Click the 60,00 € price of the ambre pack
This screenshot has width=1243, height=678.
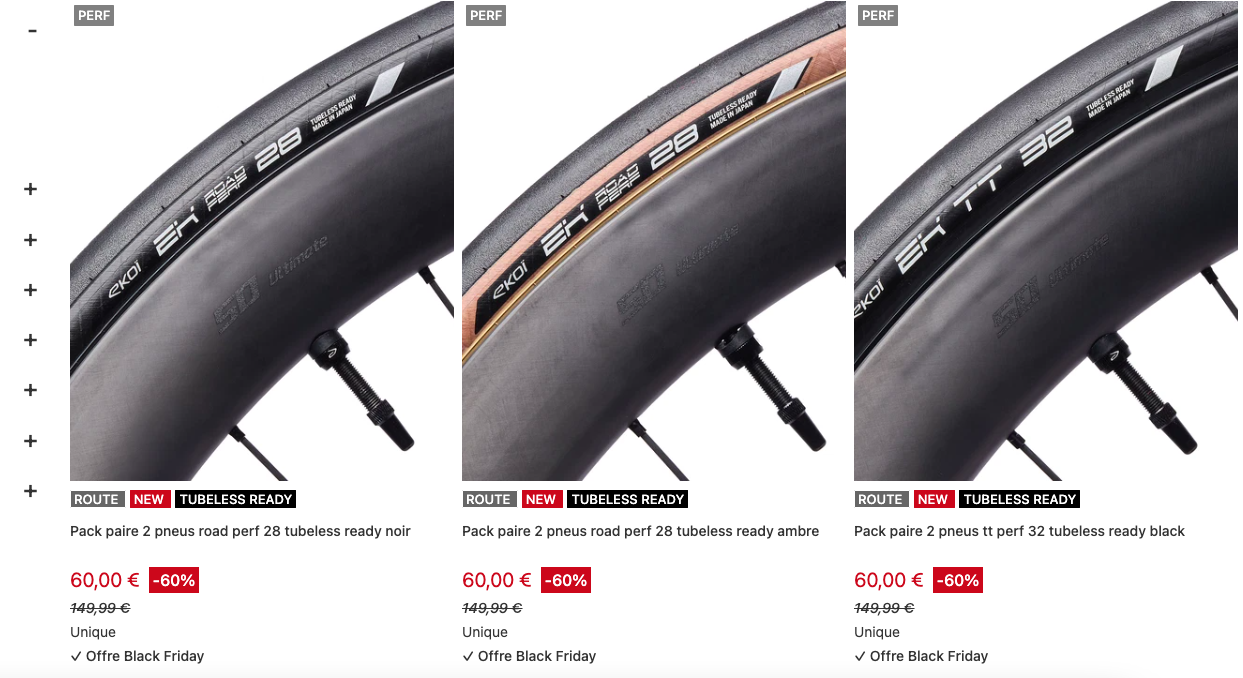pos(497,580)
